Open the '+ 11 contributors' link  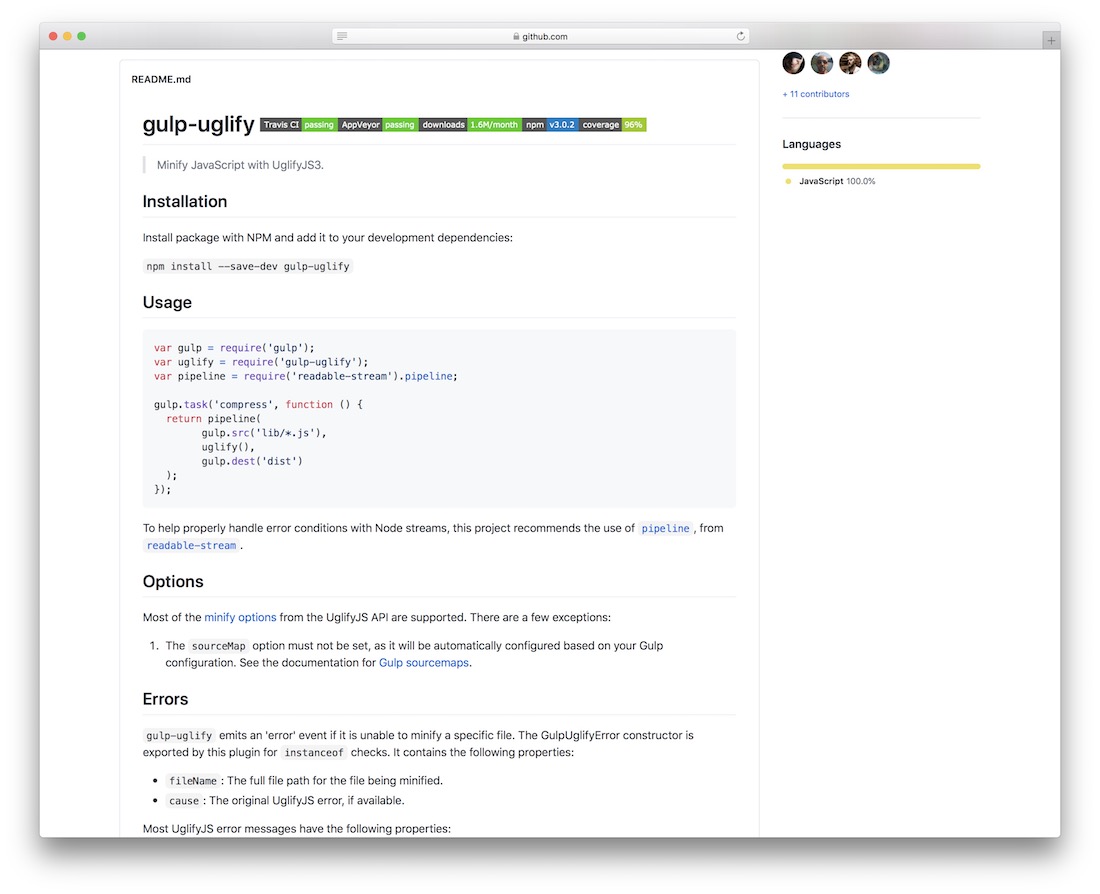coord(816,94)
